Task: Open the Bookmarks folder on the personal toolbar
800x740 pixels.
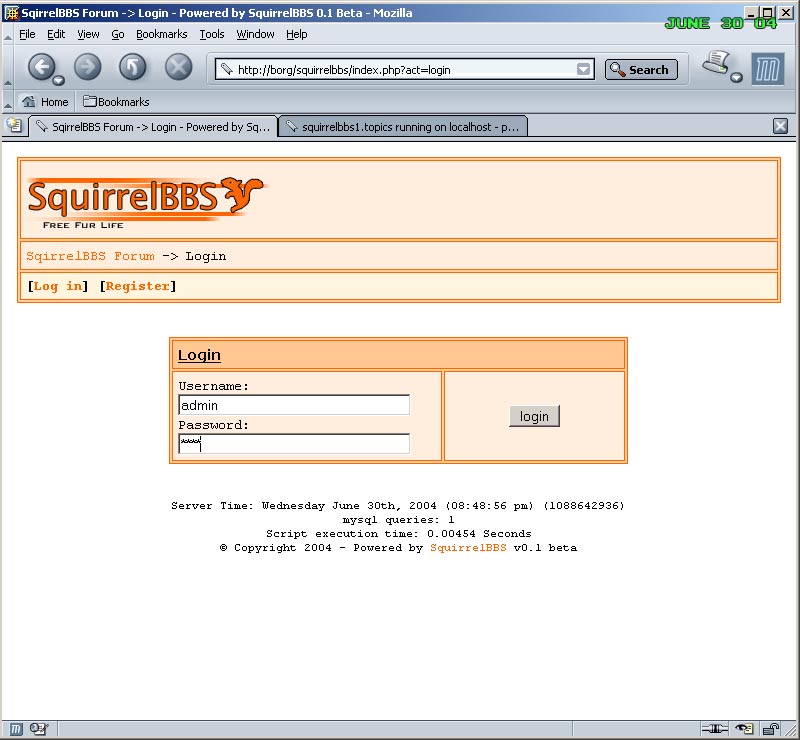Action: [x=116, y=102]
